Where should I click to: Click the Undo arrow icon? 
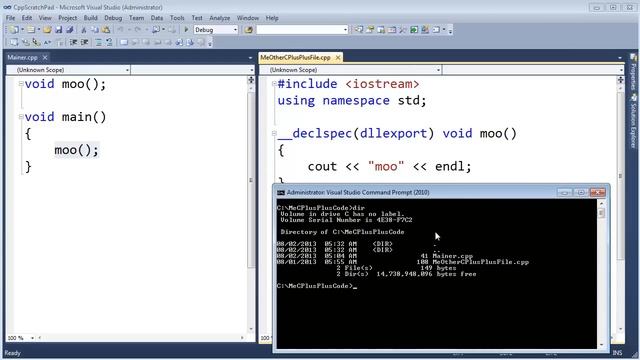[x=120, y=30]
